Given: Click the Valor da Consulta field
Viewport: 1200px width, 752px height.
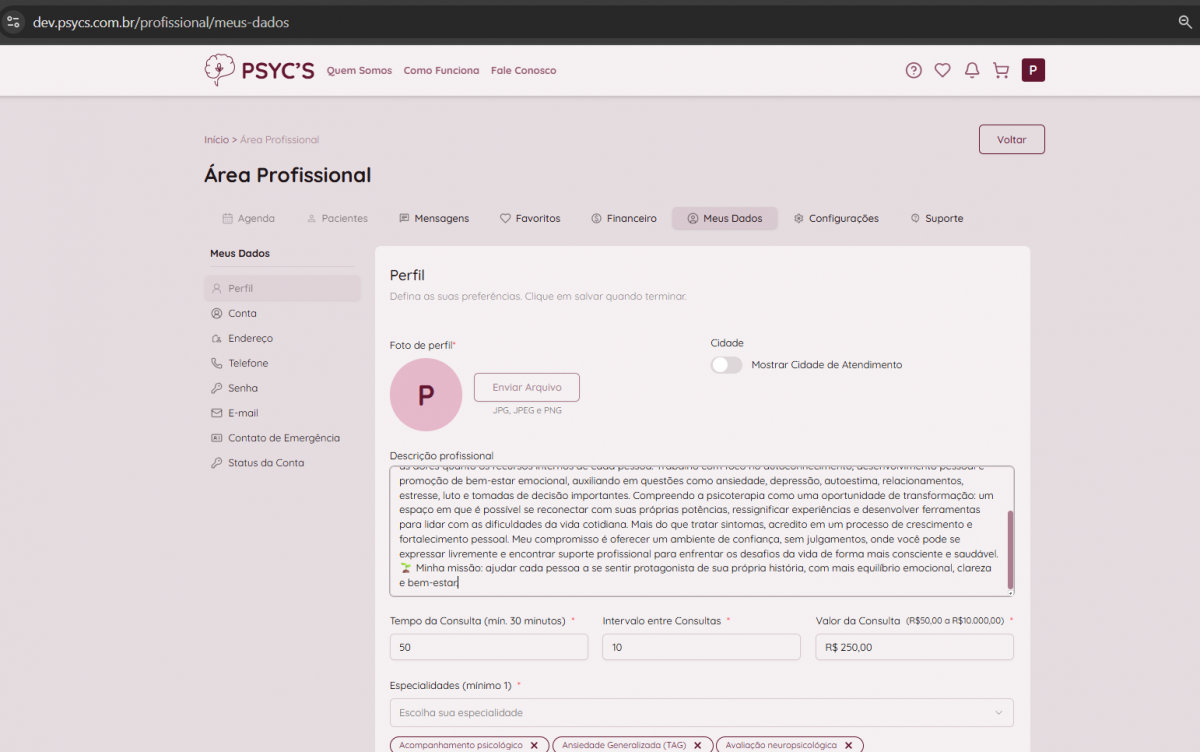Looking at the screenshot, I should (914, 647).
